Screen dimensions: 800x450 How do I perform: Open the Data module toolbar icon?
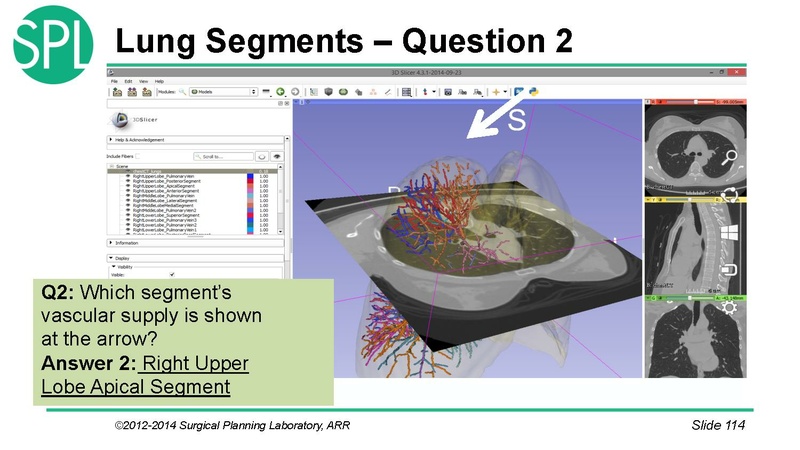click(314, 92)
